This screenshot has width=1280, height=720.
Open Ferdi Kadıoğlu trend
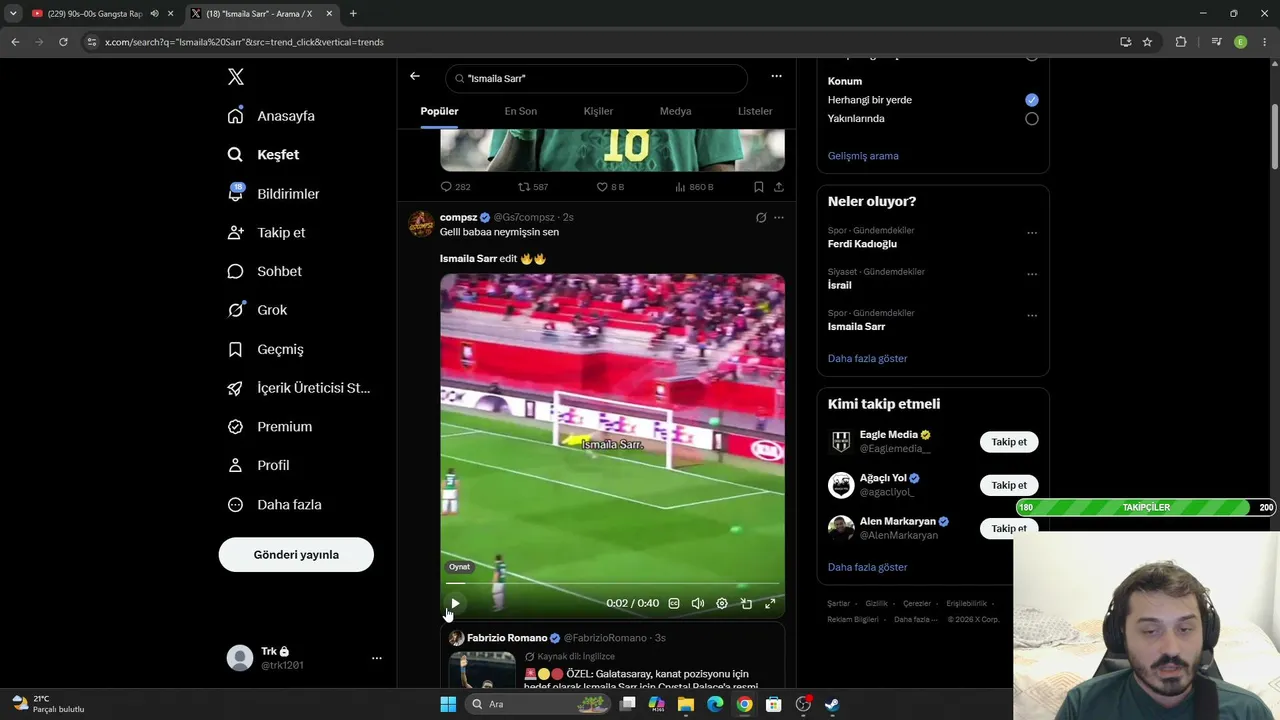pyautogui.click(x=862, y=244)
